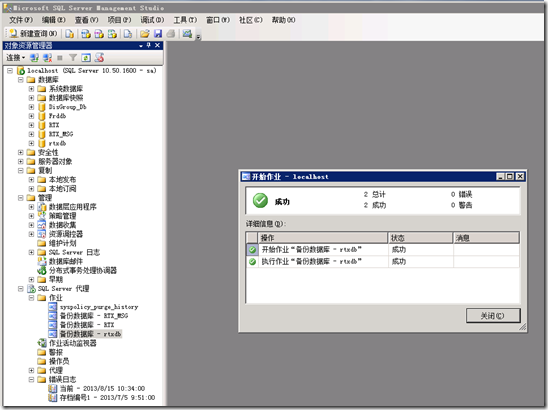
Task: Click the Disconnect icon with red X
Action: pos(48,58)
